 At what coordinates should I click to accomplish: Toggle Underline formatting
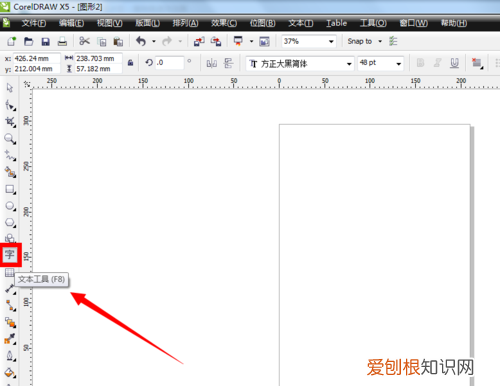(454, 63)
